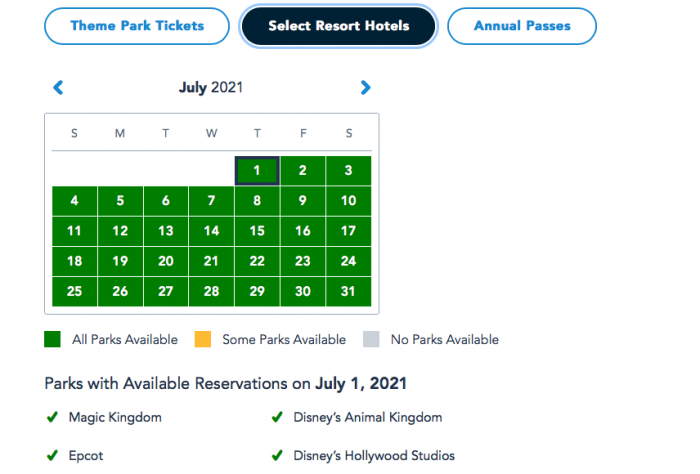Choose July 22 date cell
Screen dimensions: 700x474
pyautogui.click(x=257, y=261)
